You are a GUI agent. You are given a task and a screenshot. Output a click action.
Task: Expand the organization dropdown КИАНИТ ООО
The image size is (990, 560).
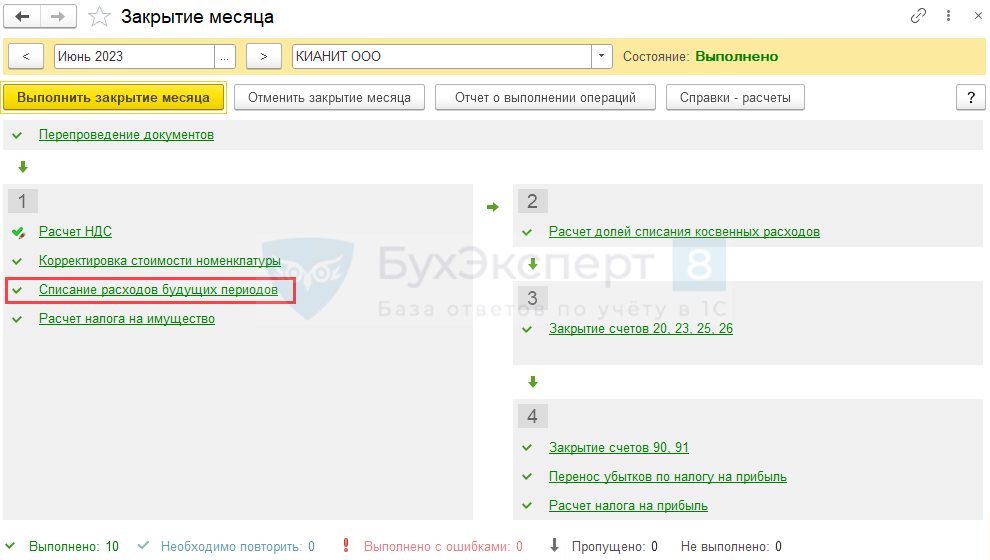coord(602,57)
